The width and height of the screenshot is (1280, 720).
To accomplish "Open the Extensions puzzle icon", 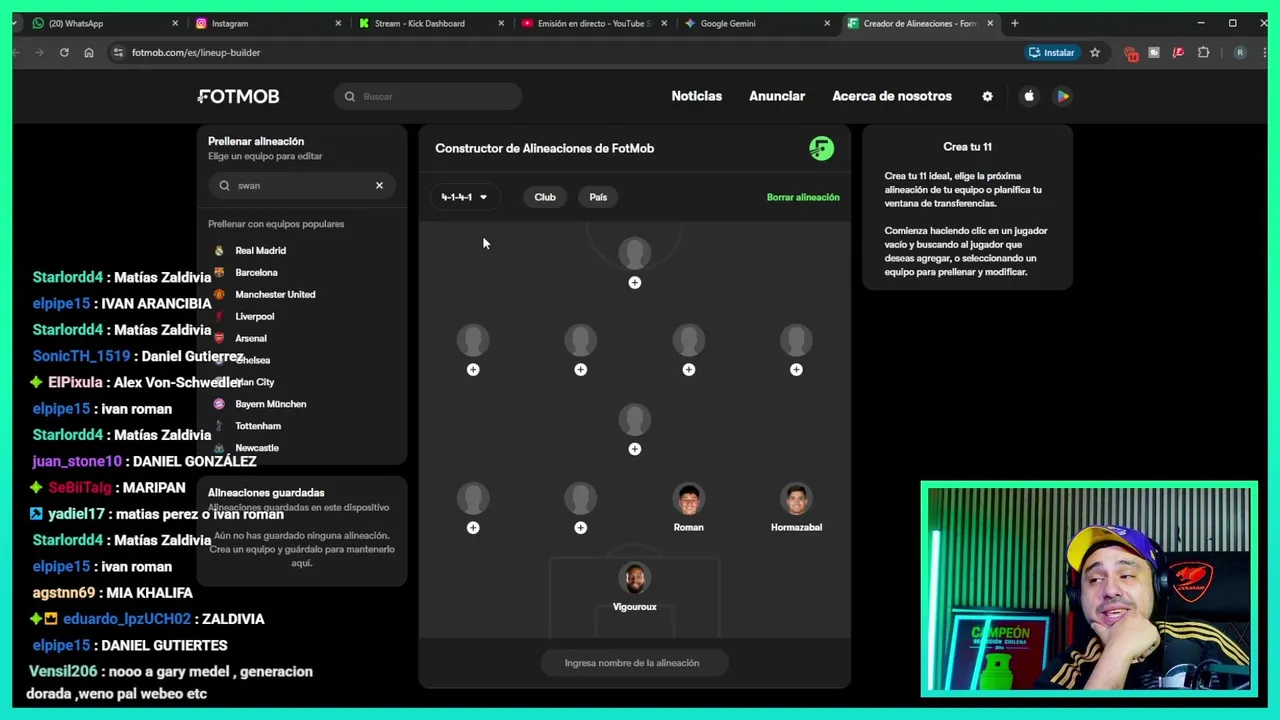I will 1203,52.
